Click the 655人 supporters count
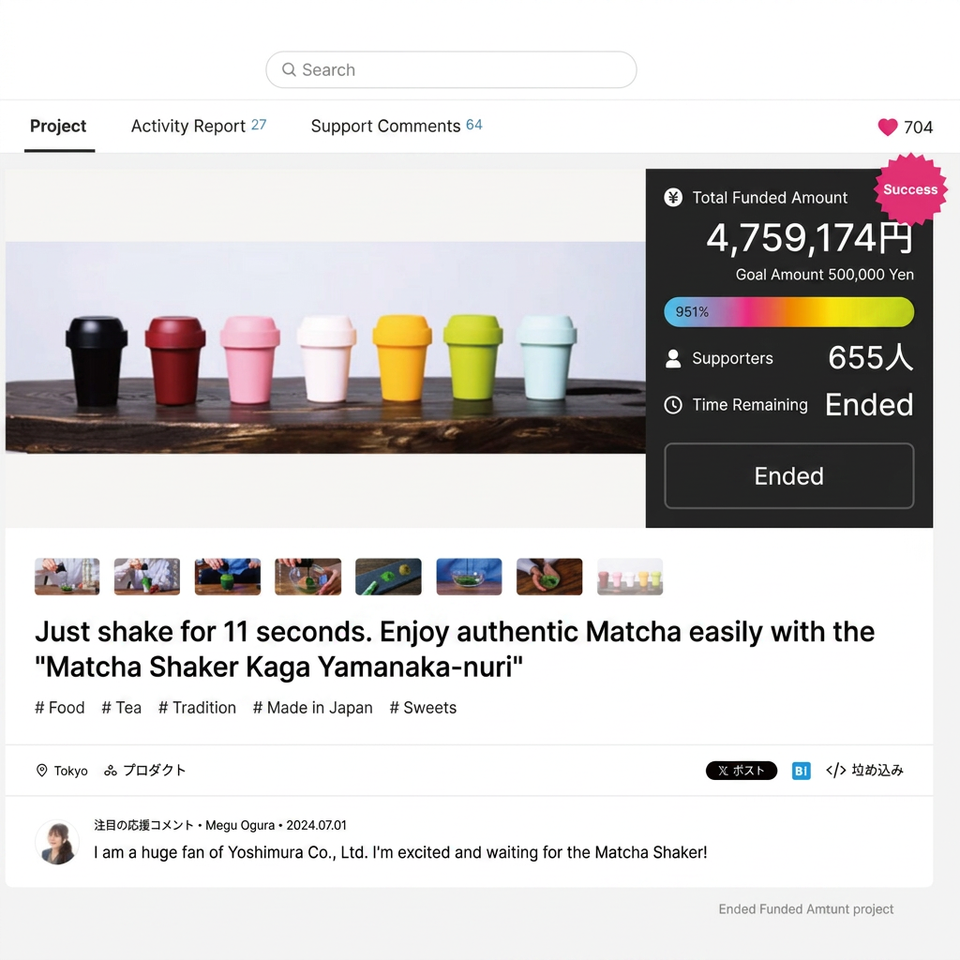The height and width of the screenshot is (960, 960). pyautogui.click(x=871, y=358)
